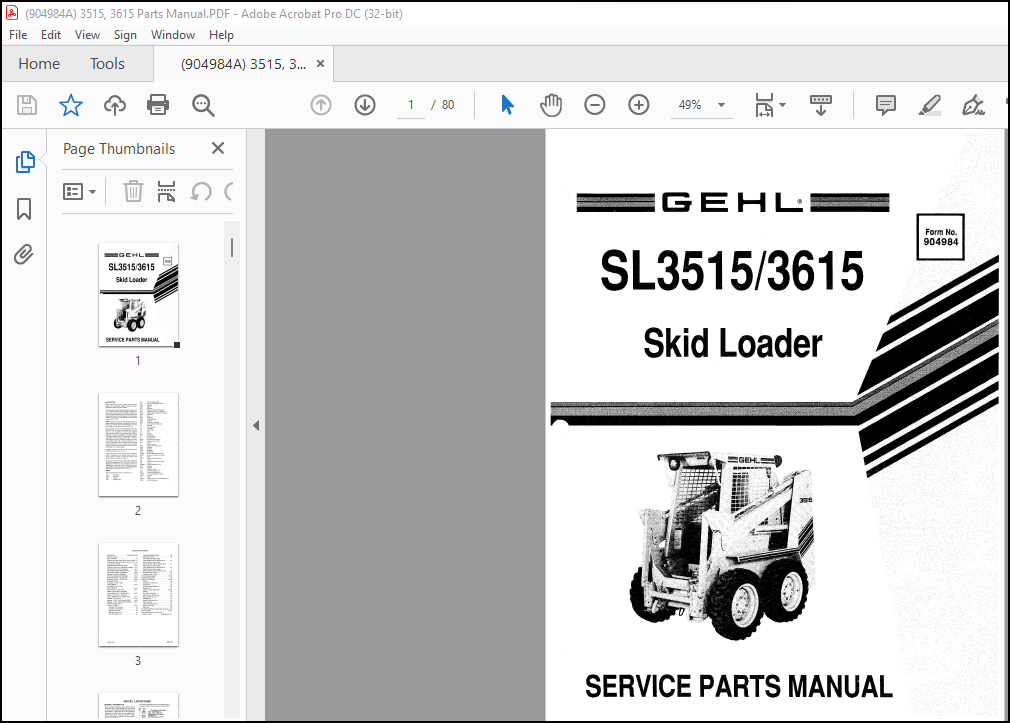
Task: Expand the fit page options arrow
Action: 783,105
